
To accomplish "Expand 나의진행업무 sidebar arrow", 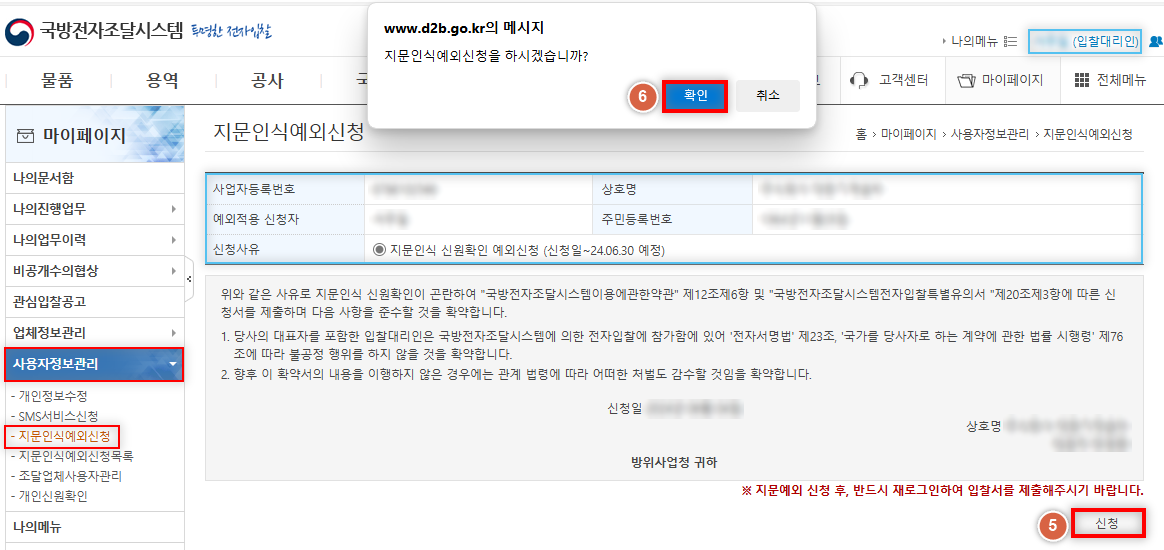I will tap(173, 209).
